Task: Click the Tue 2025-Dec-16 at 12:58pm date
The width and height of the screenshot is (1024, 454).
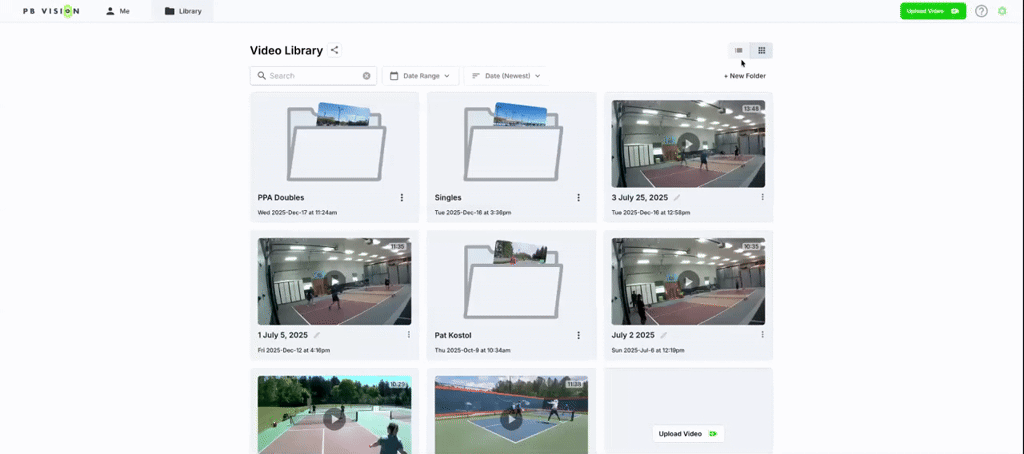Action: click(651, 212)
